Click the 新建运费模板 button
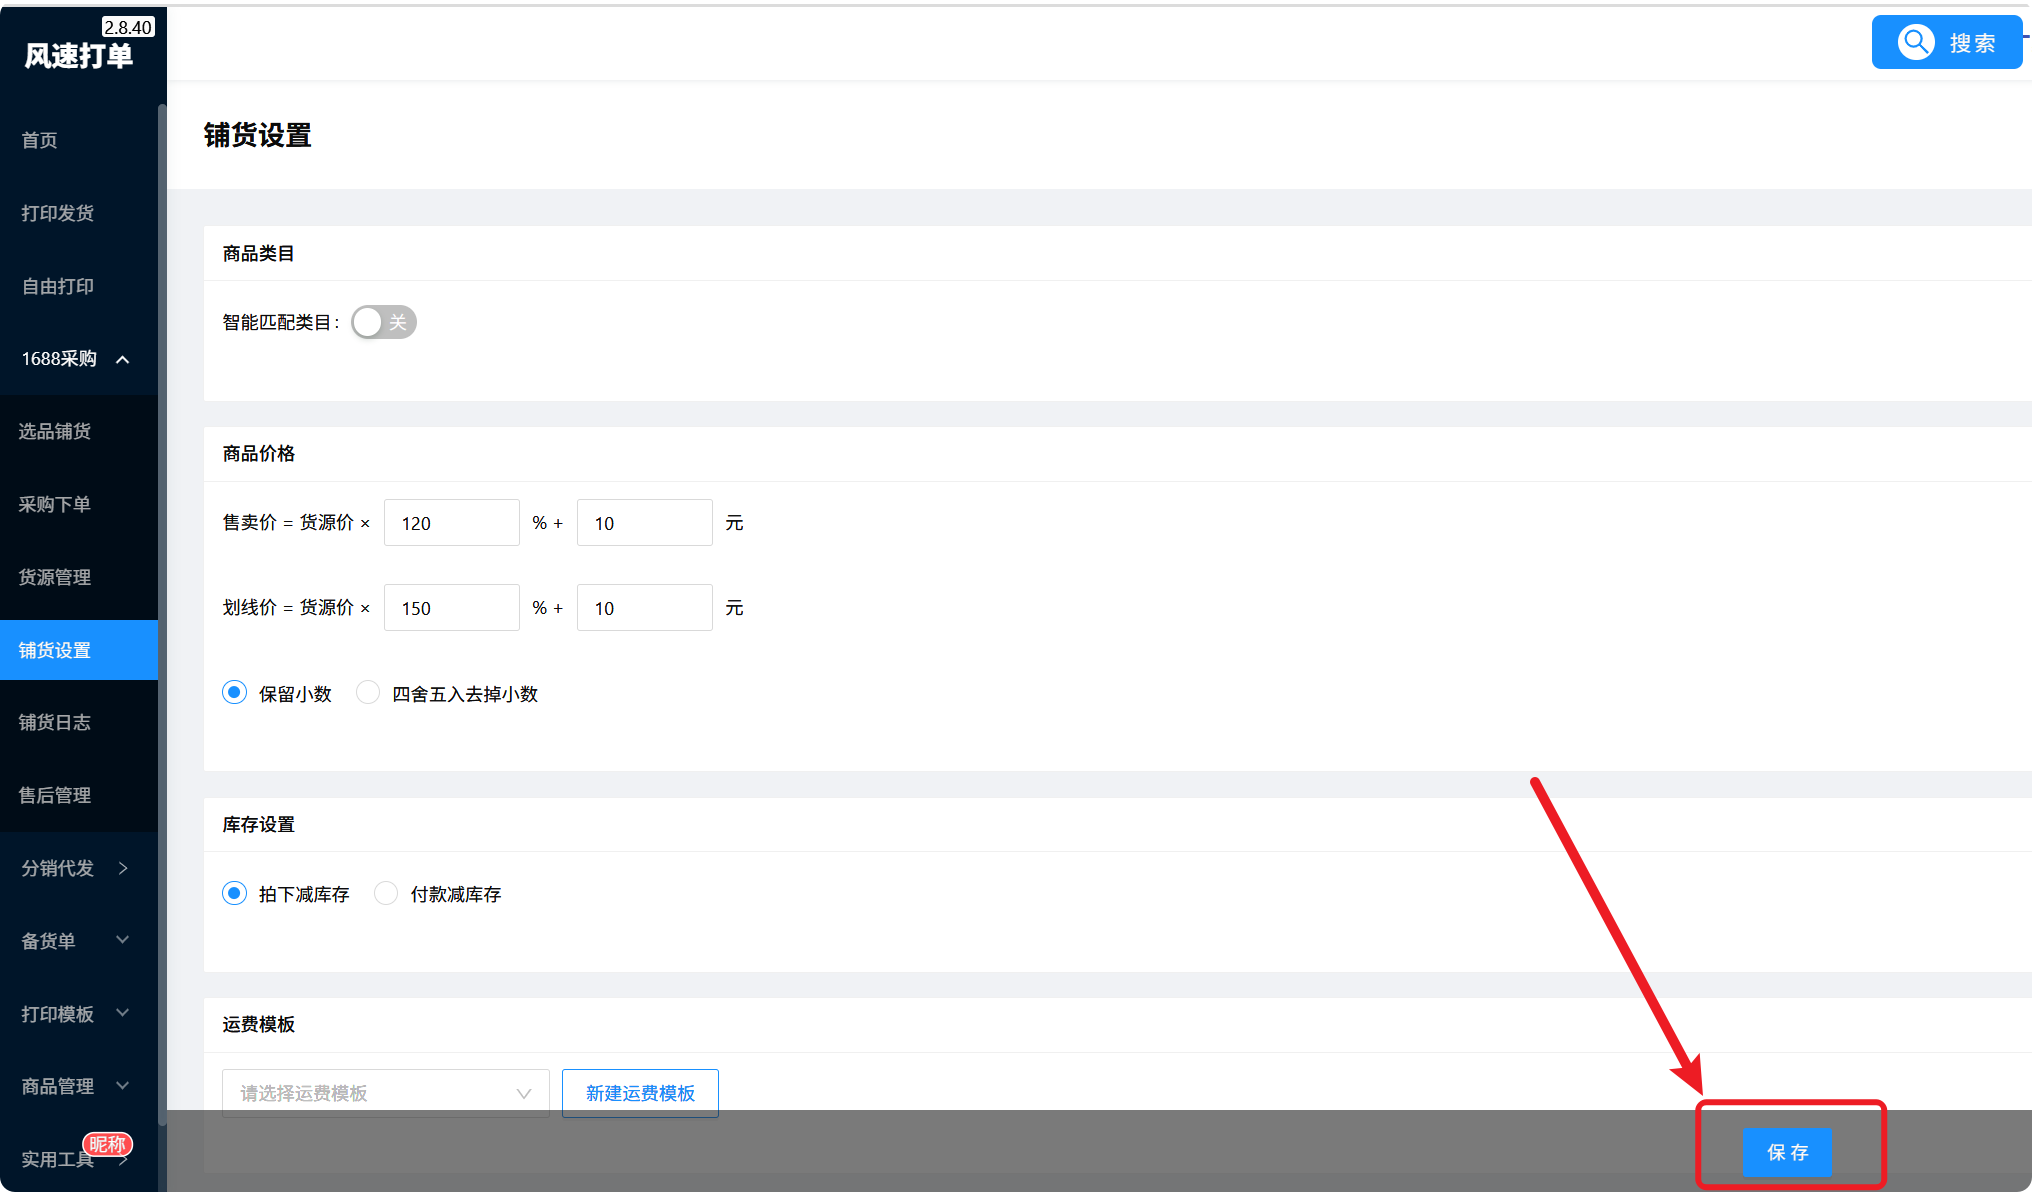The height and width of the screenshot is (1192, 2032). pos(640,1093)
